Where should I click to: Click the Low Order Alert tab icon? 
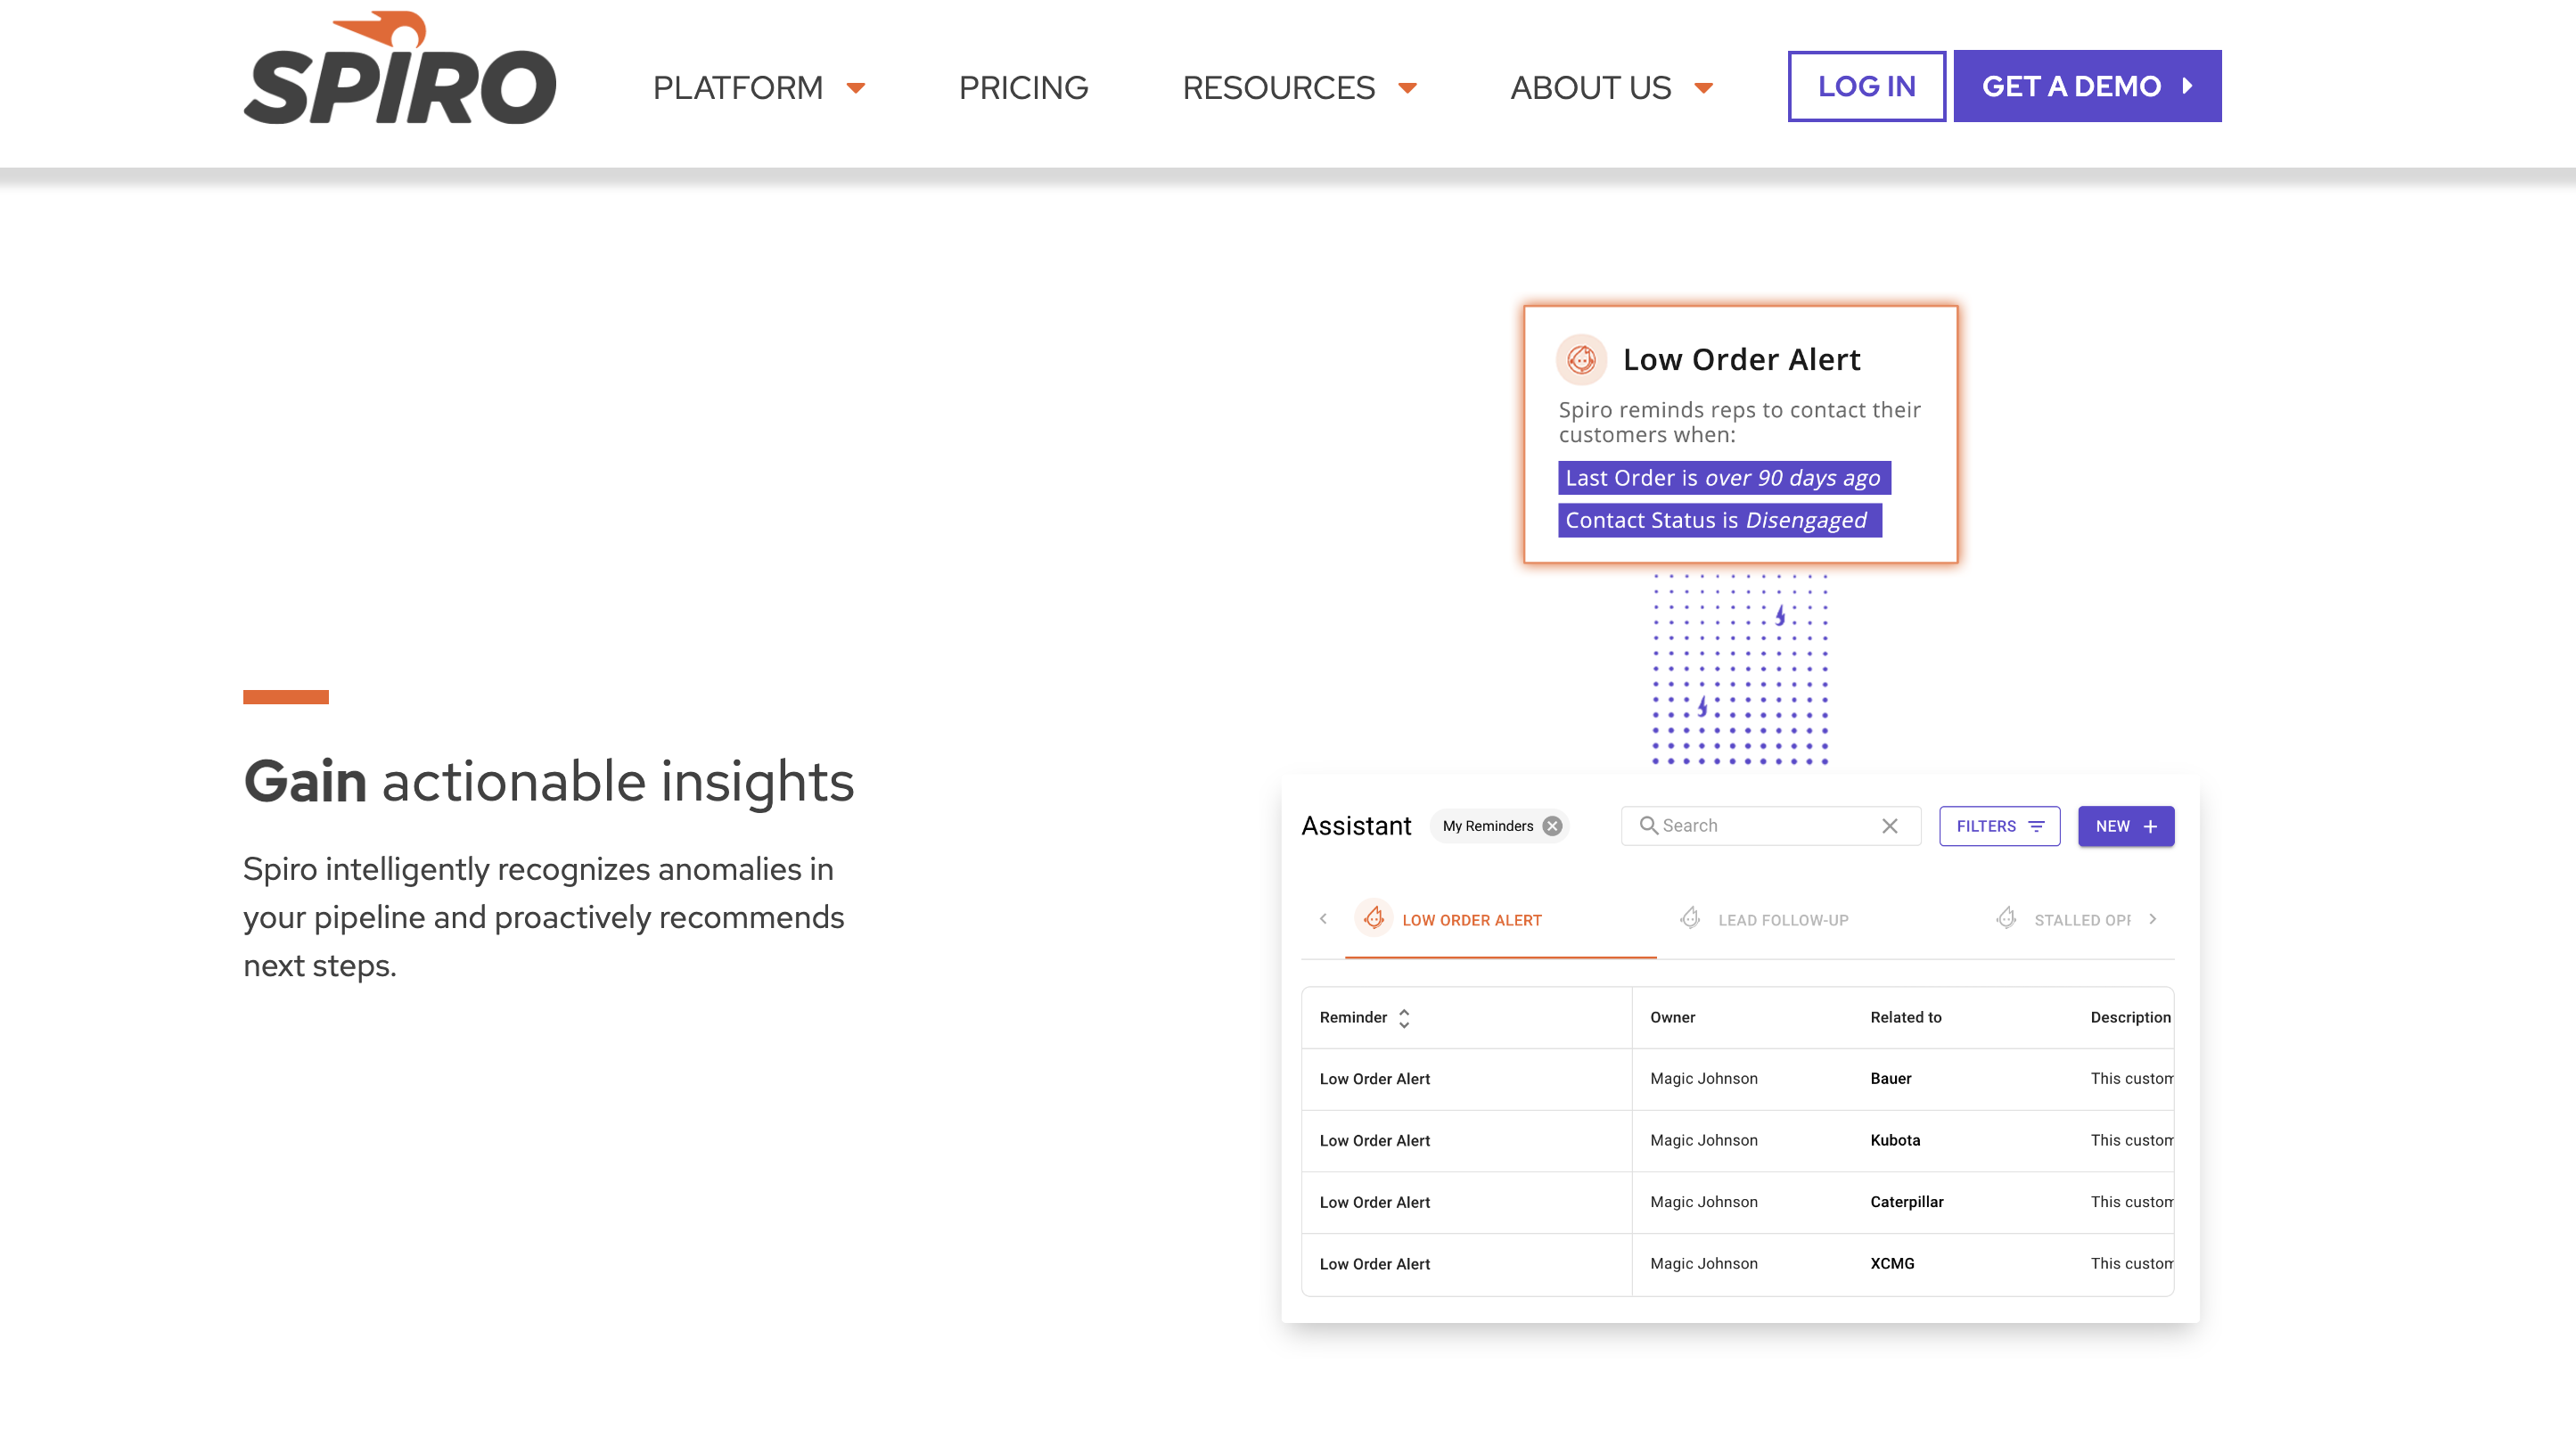[x=1374, y=918]
